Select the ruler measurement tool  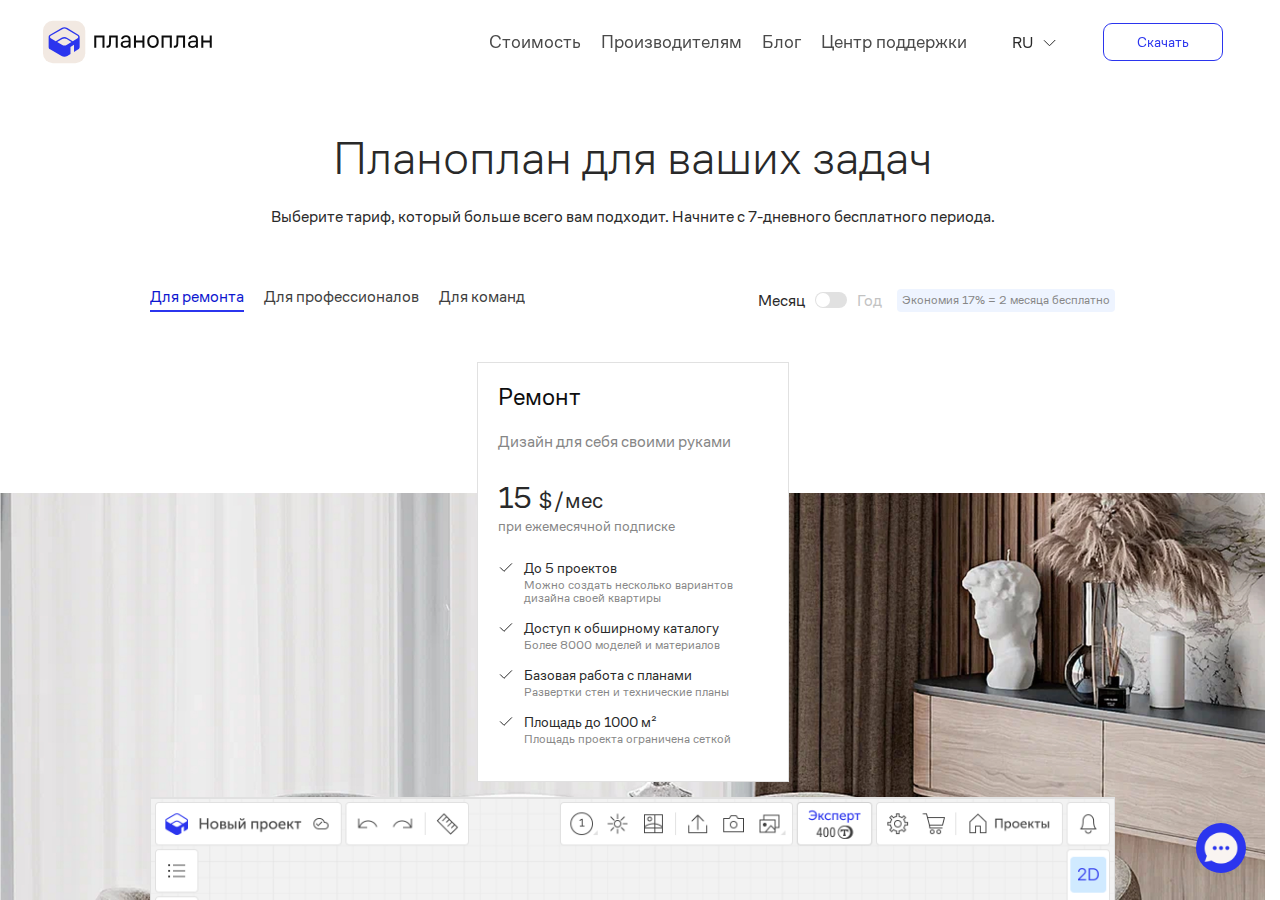447,824
